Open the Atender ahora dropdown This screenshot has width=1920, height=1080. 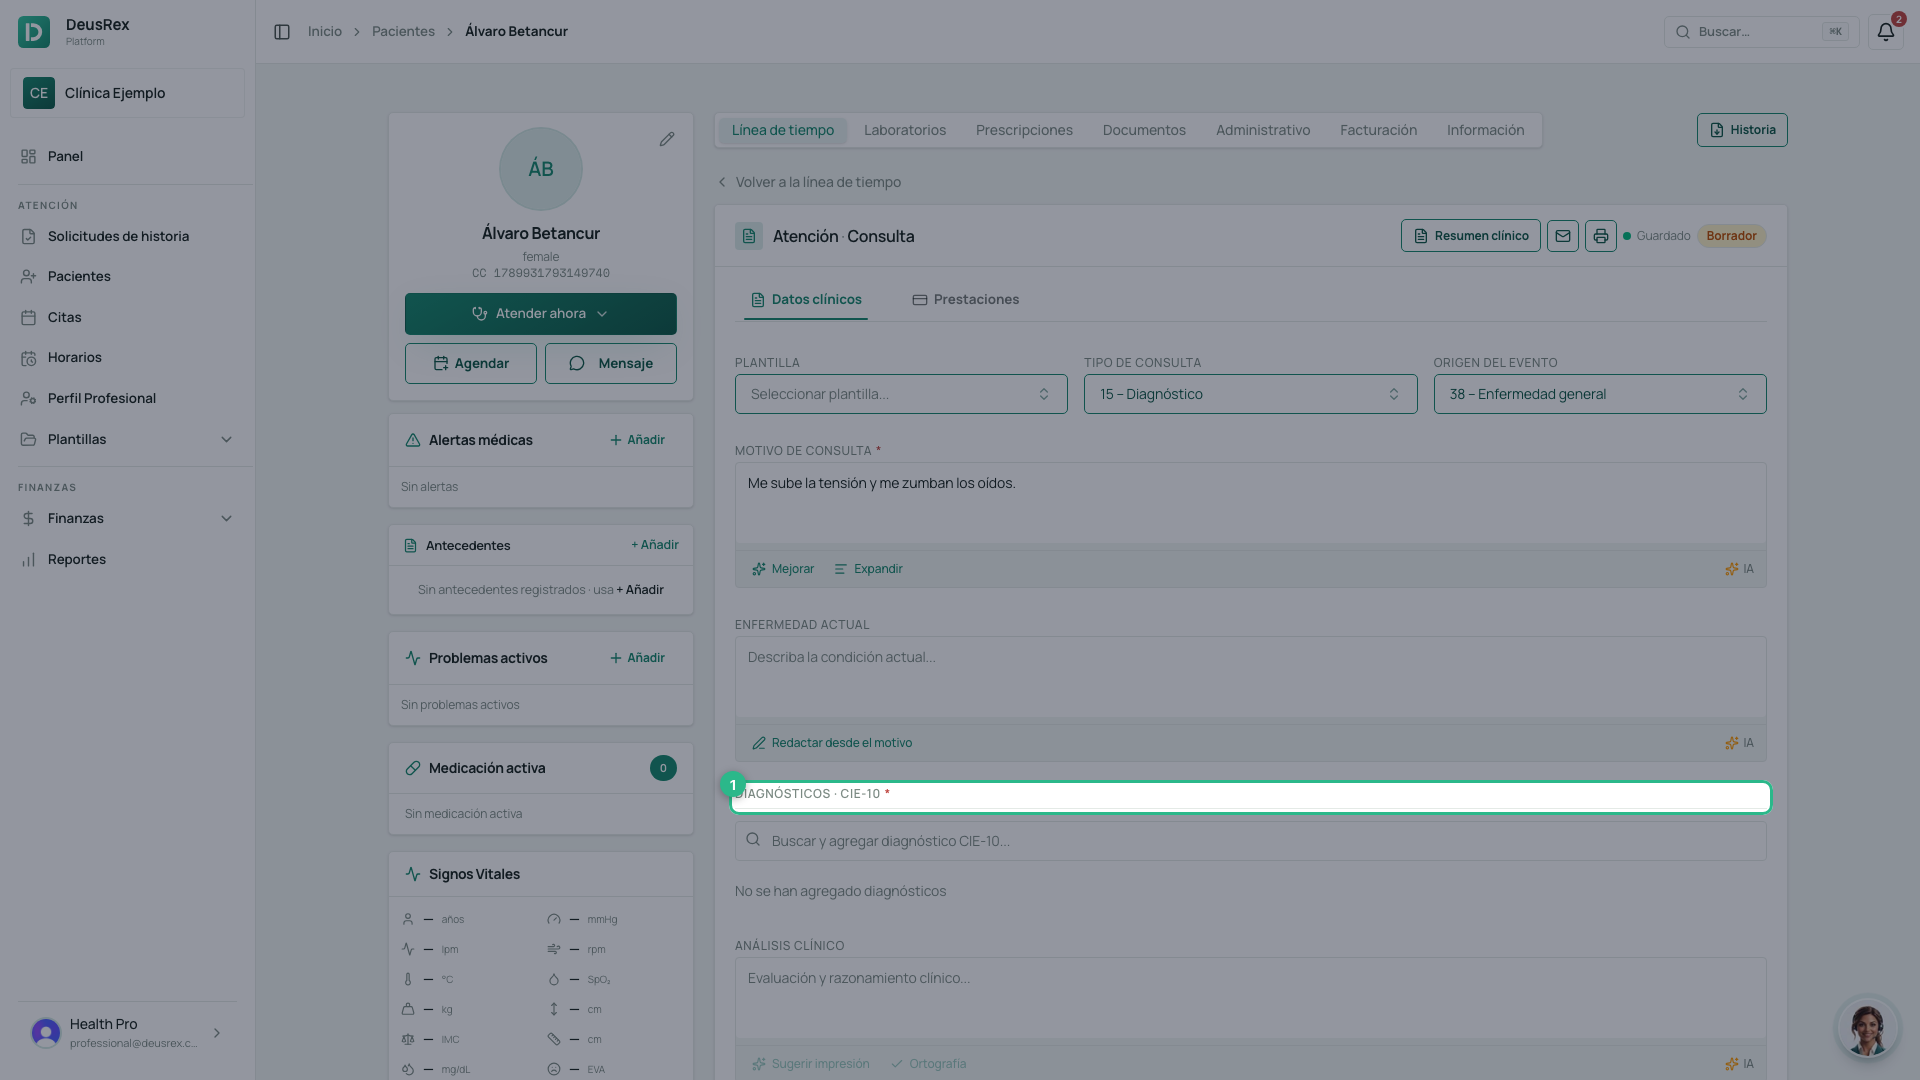pyautogui.click(x=541, y=314)
